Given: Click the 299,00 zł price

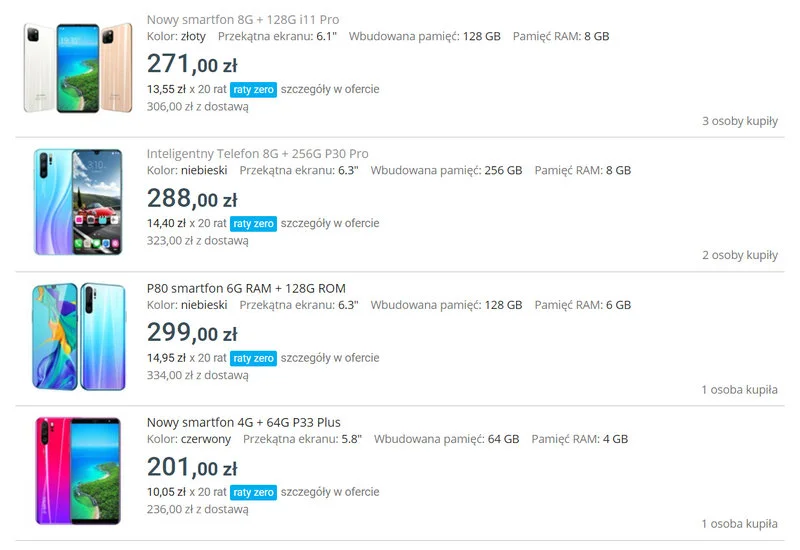Looking at the screenshot, I should [192, 334].
